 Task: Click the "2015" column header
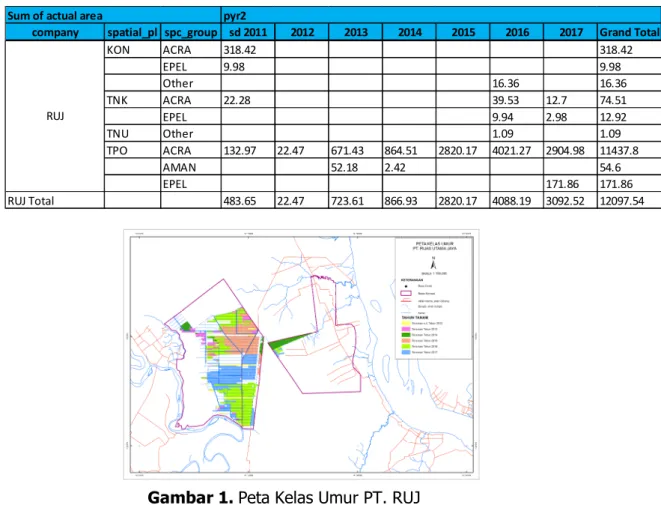(463, 32)
